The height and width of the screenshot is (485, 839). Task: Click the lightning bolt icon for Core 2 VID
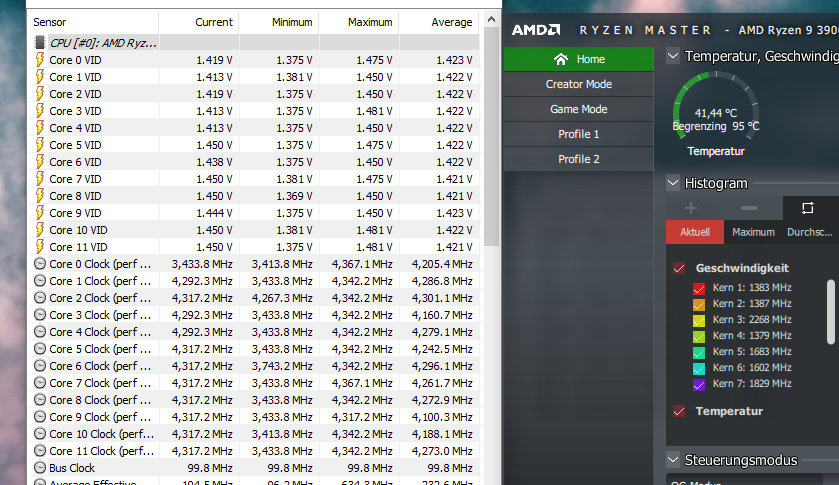(x=40, y=94)
